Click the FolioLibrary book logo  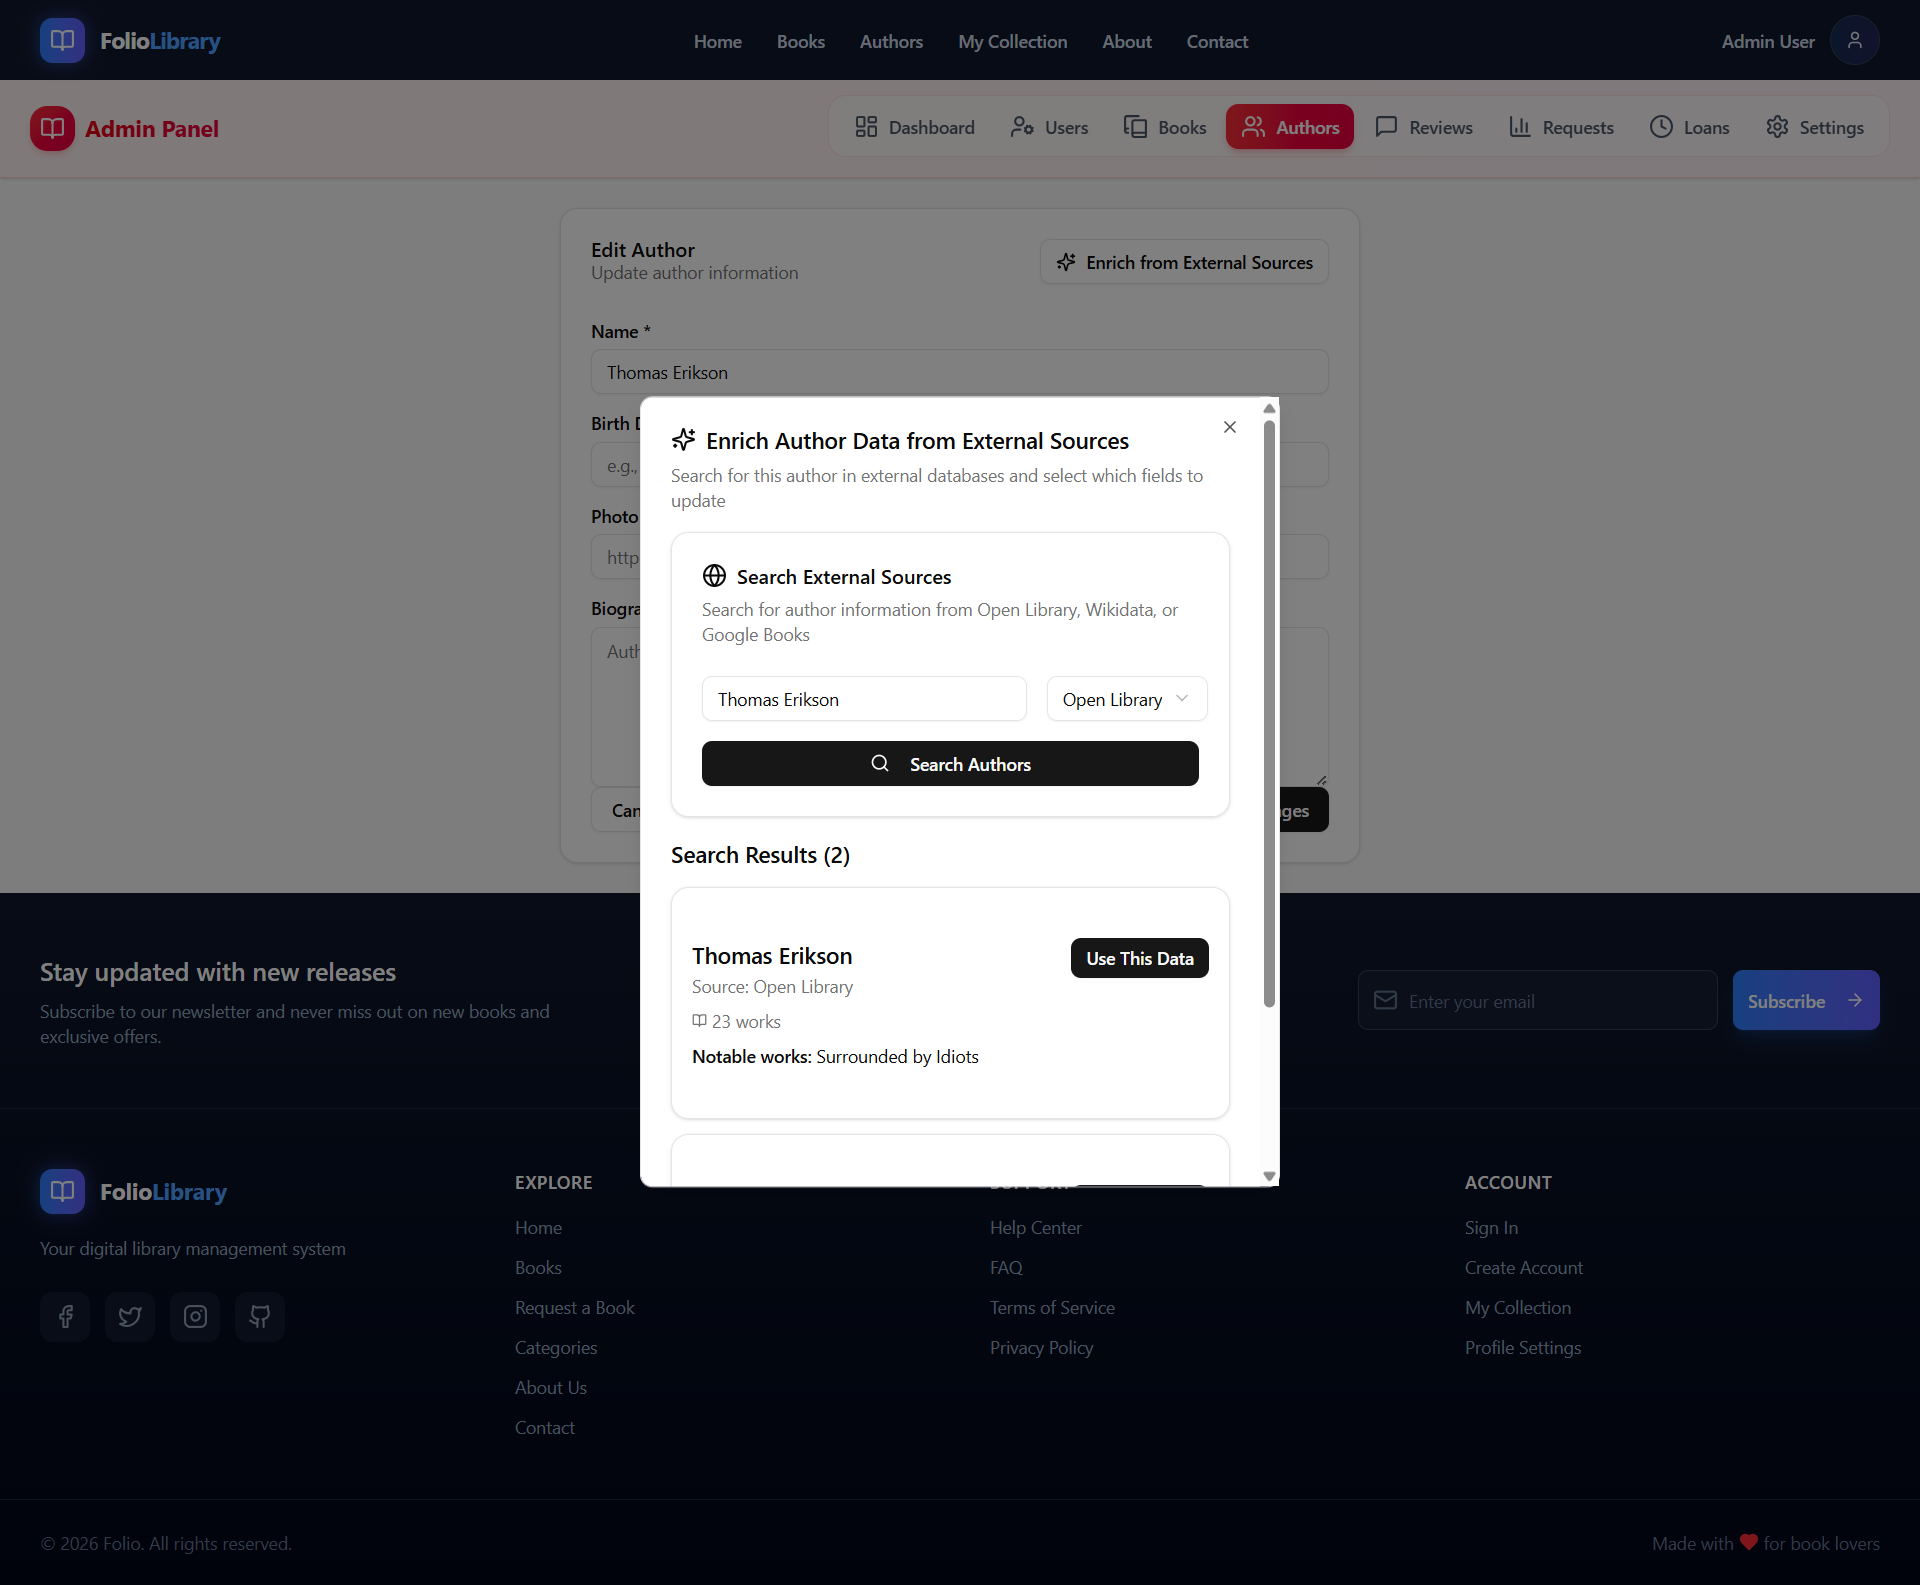pos(62,40)
